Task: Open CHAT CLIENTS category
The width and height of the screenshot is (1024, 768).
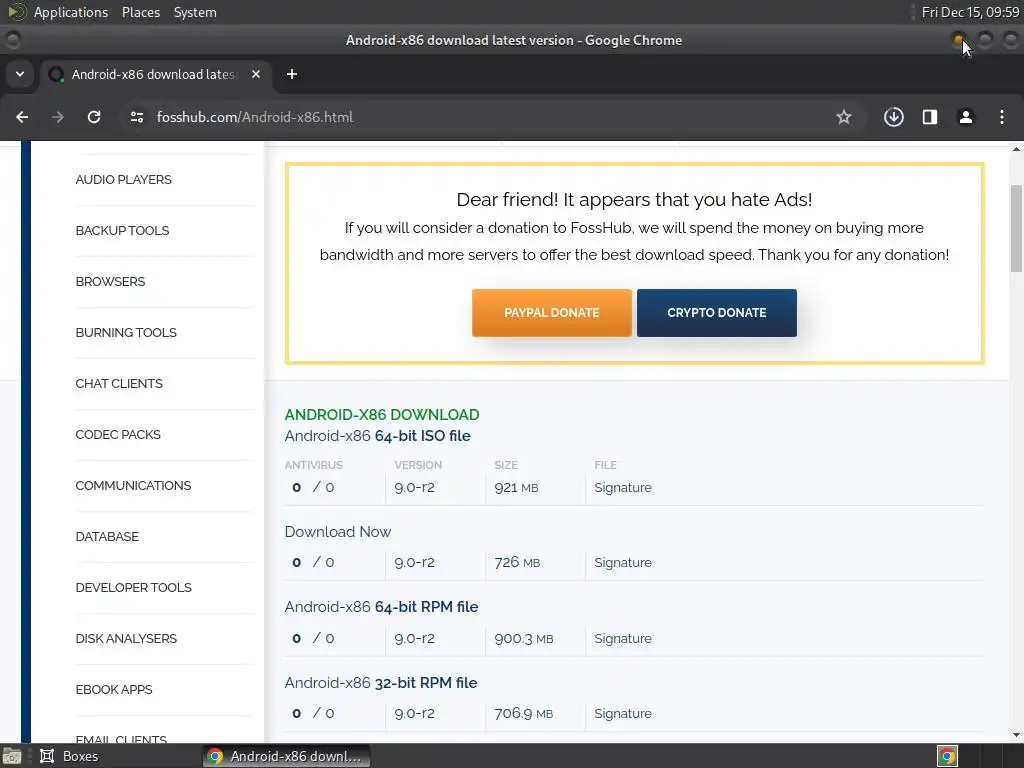Action: (x=119, y=383)
